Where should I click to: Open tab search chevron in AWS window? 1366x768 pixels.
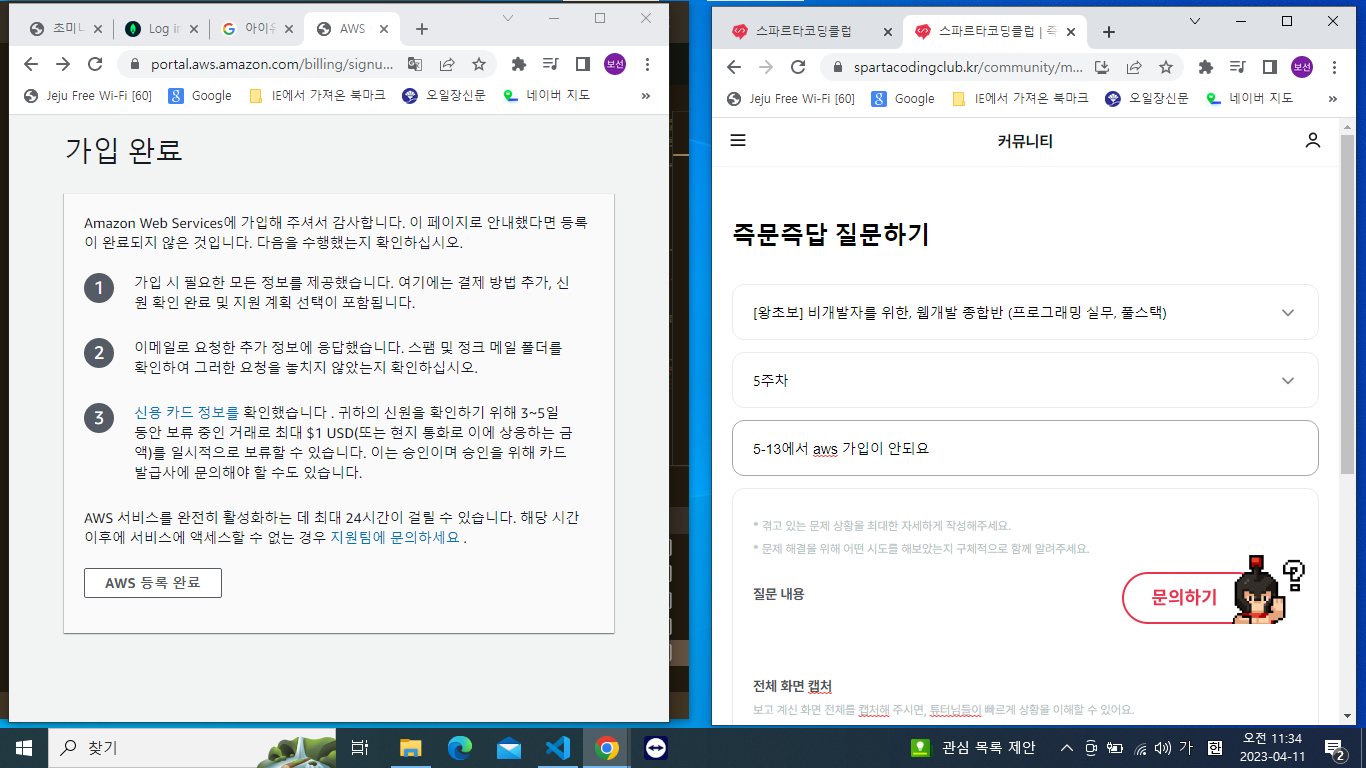point(507,19)
